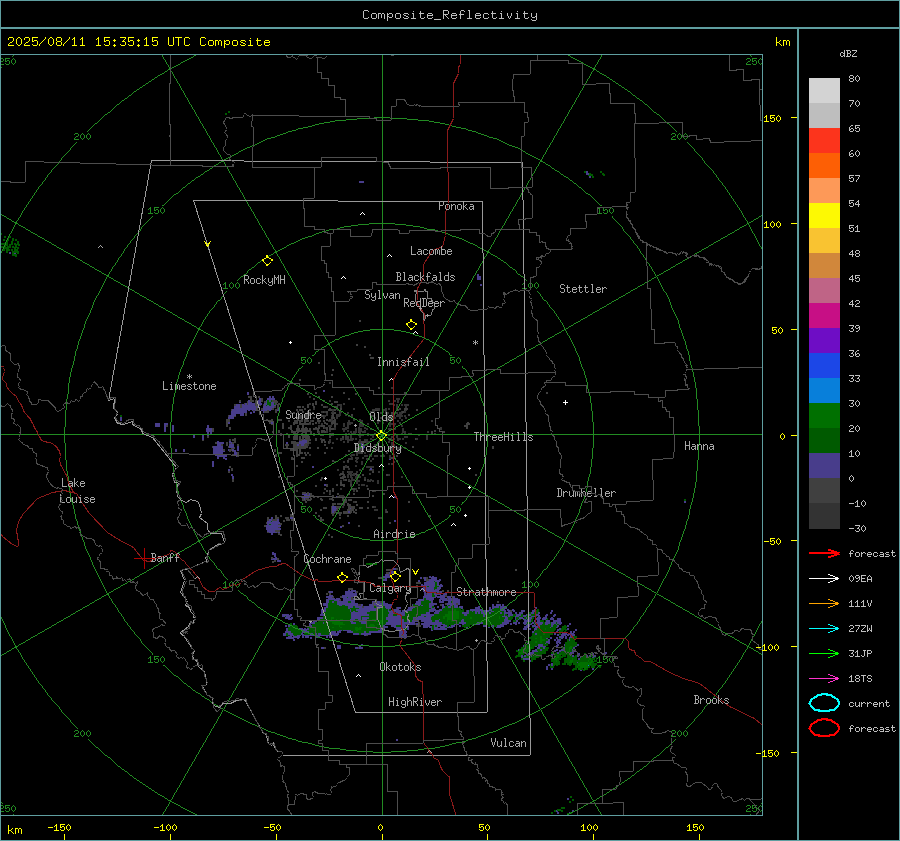Click the 18TS legend label
This screenshot has height=841, width=900.
click(860, 679)
